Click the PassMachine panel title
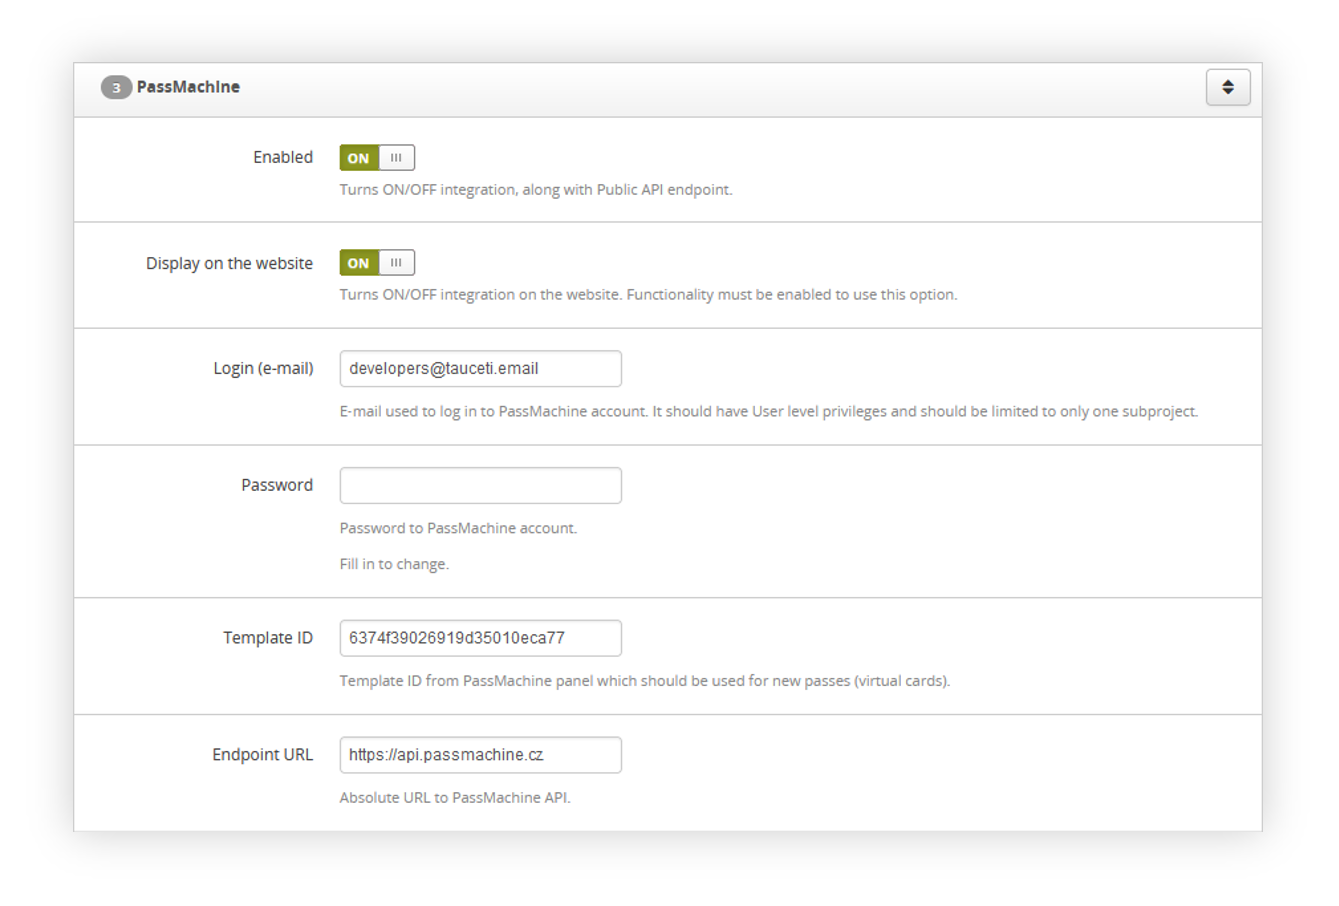This screenshot has height=906, width=1339. (188, 87)
